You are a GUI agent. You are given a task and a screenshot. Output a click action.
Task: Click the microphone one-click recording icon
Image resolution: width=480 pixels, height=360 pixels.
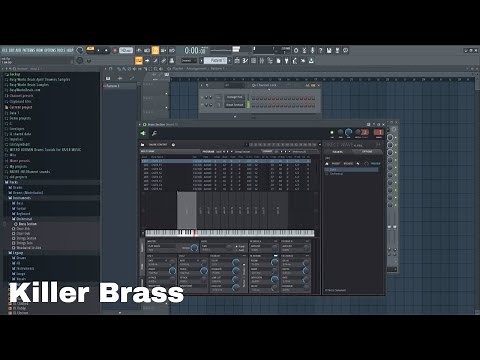312,50
